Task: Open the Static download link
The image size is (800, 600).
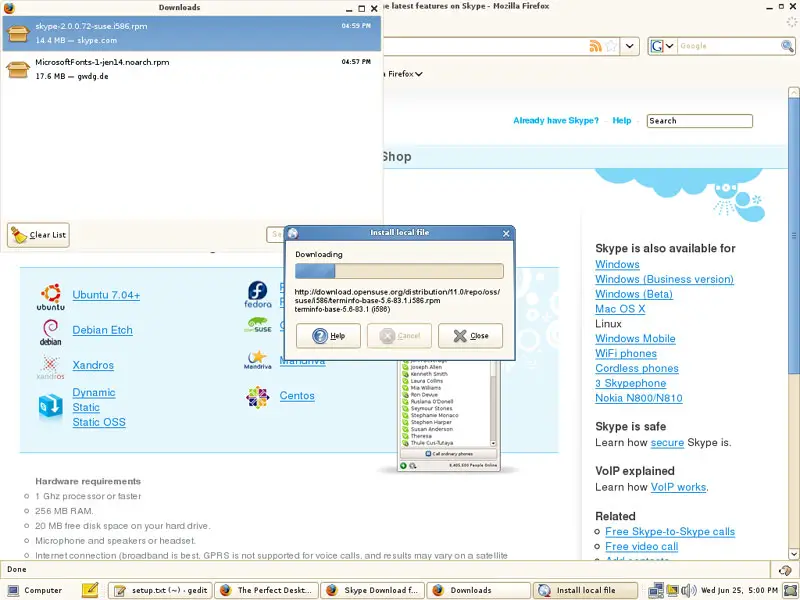Action: click(x=86, y=407)
